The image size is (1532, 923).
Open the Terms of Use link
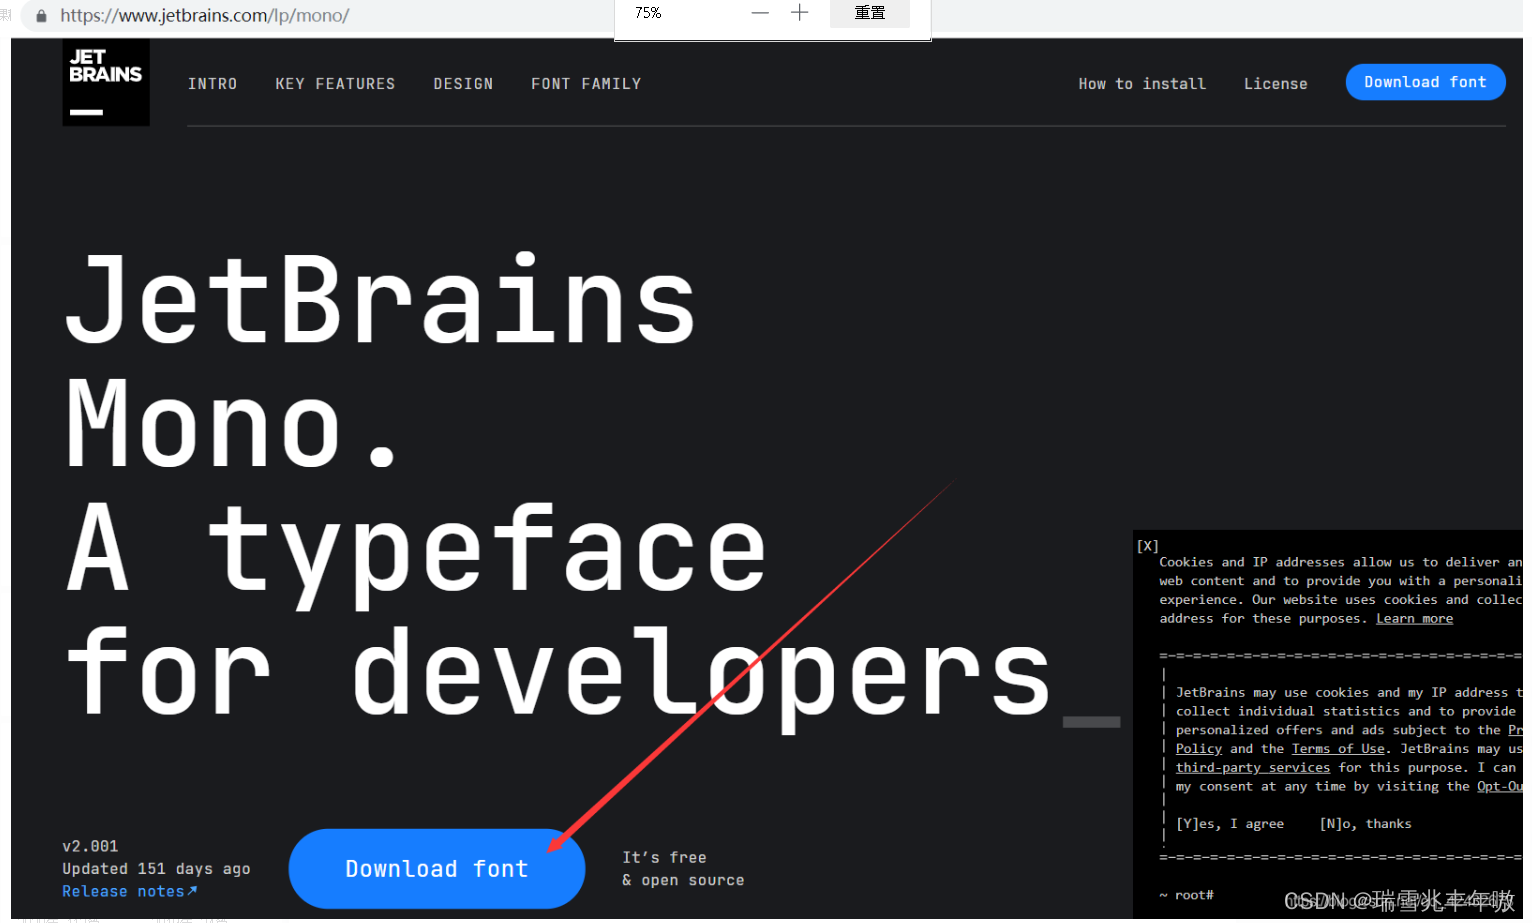1338,749
